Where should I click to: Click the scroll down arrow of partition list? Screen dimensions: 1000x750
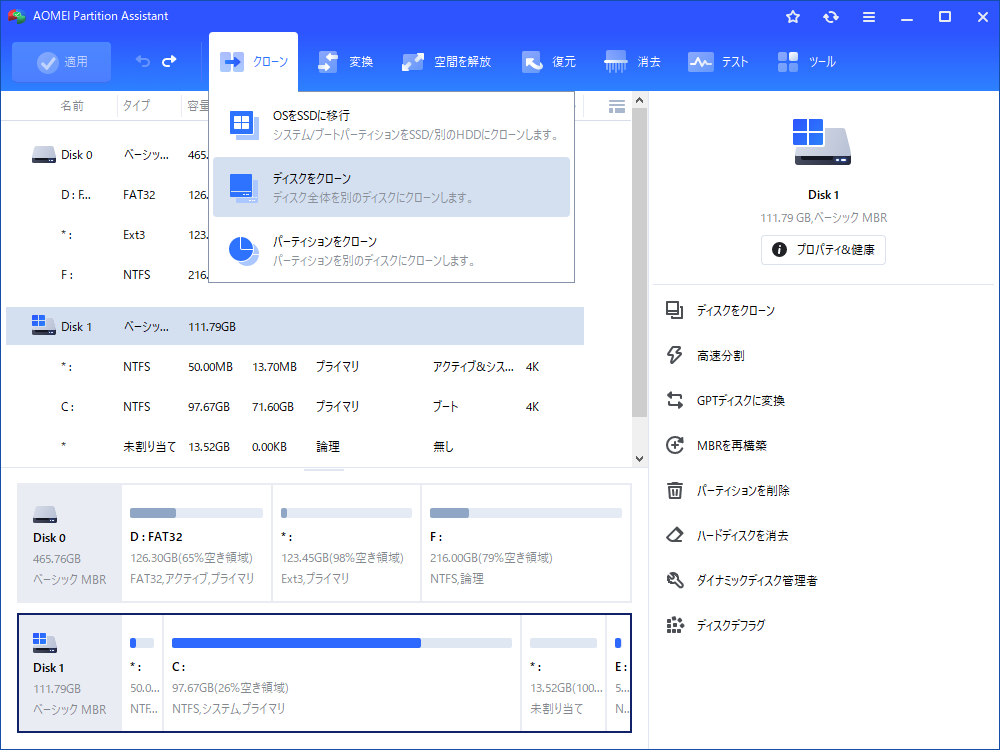pyautogui.click(x=640, y=459)
